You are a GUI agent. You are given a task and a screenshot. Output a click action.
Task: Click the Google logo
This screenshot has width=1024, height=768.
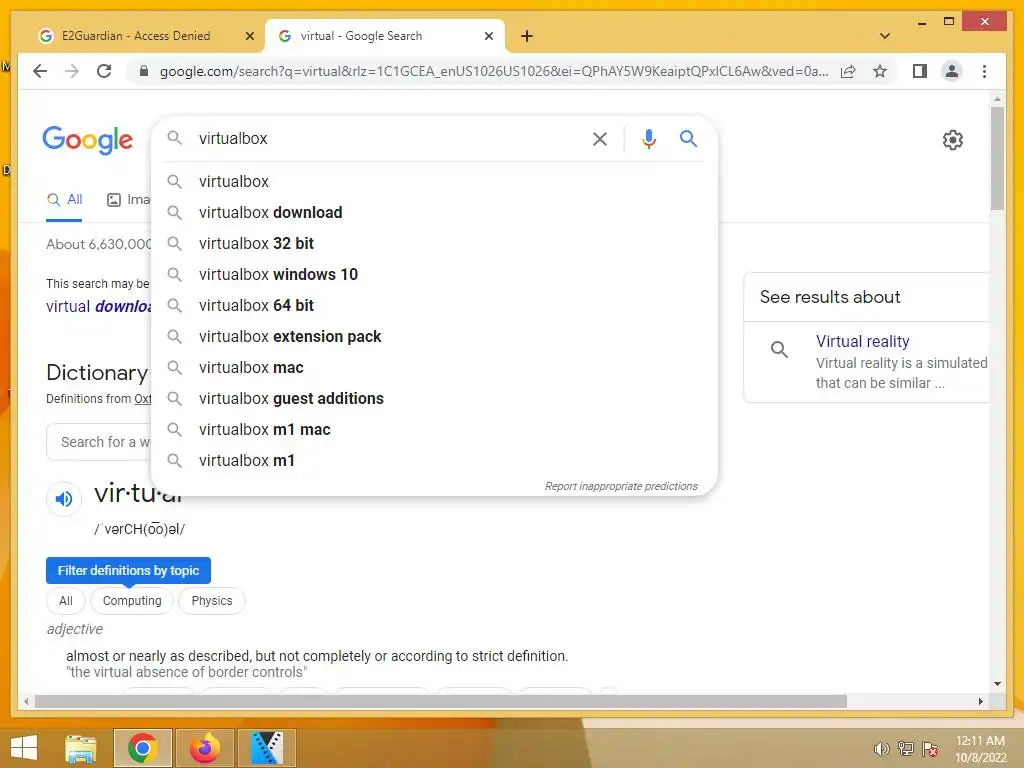pyautogui.click(x=88, y=140)
